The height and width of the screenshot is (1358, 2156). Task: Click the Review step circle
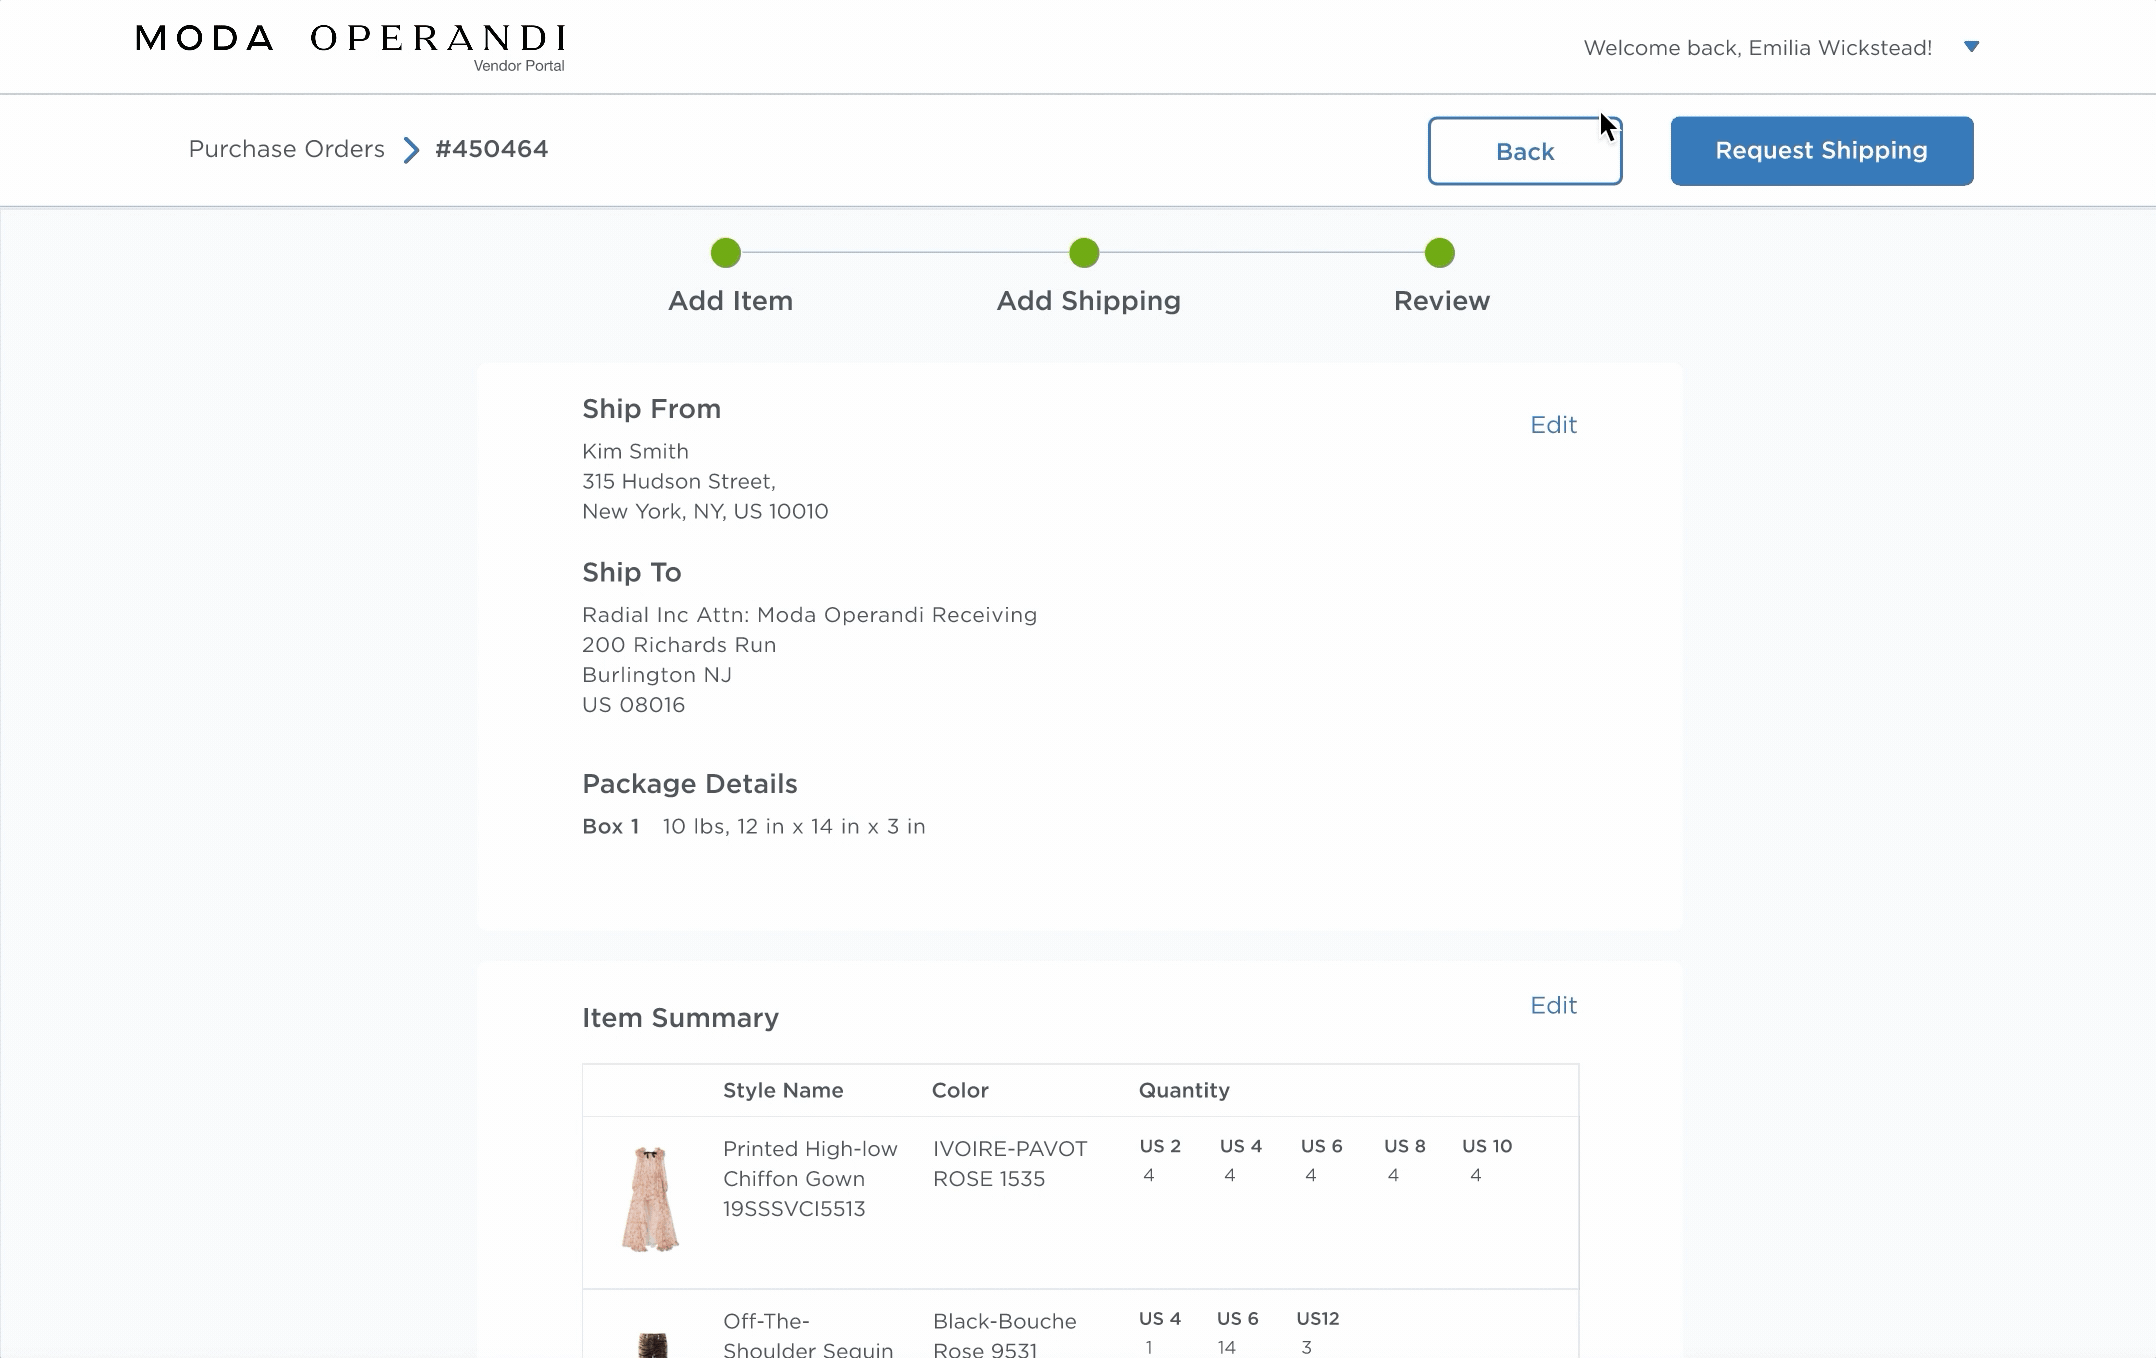1439,253
